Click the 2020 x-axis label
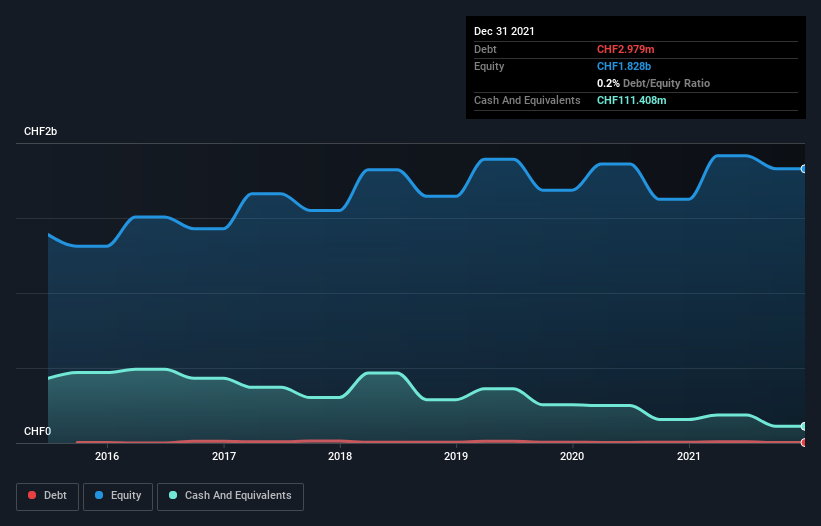Viewport: 821px width, 526px height. coord(572,456)
